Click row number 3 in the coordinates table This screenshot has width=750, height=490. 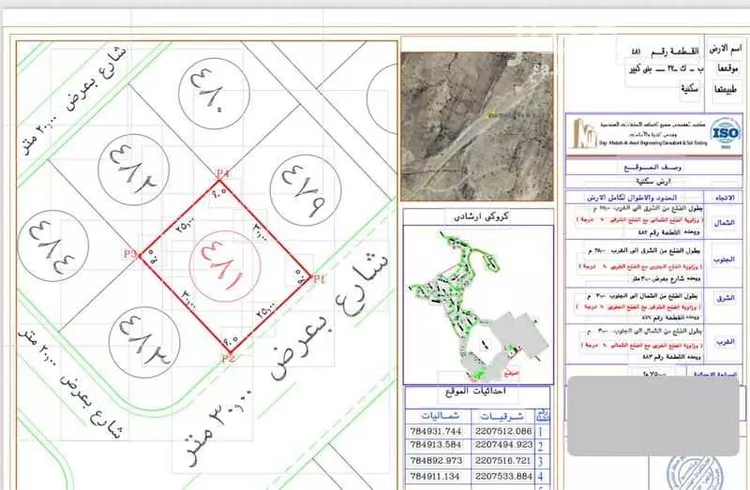click(x=540, y=462)
